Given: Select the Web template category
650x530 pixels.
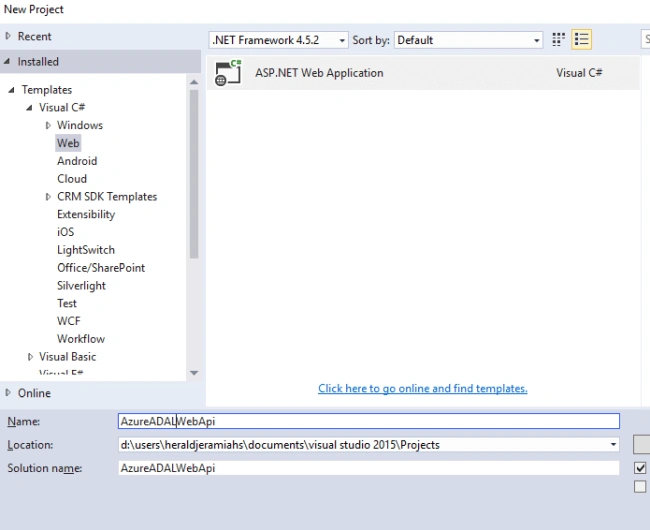Looking at the screenshot, I should [x=68, y=143].
